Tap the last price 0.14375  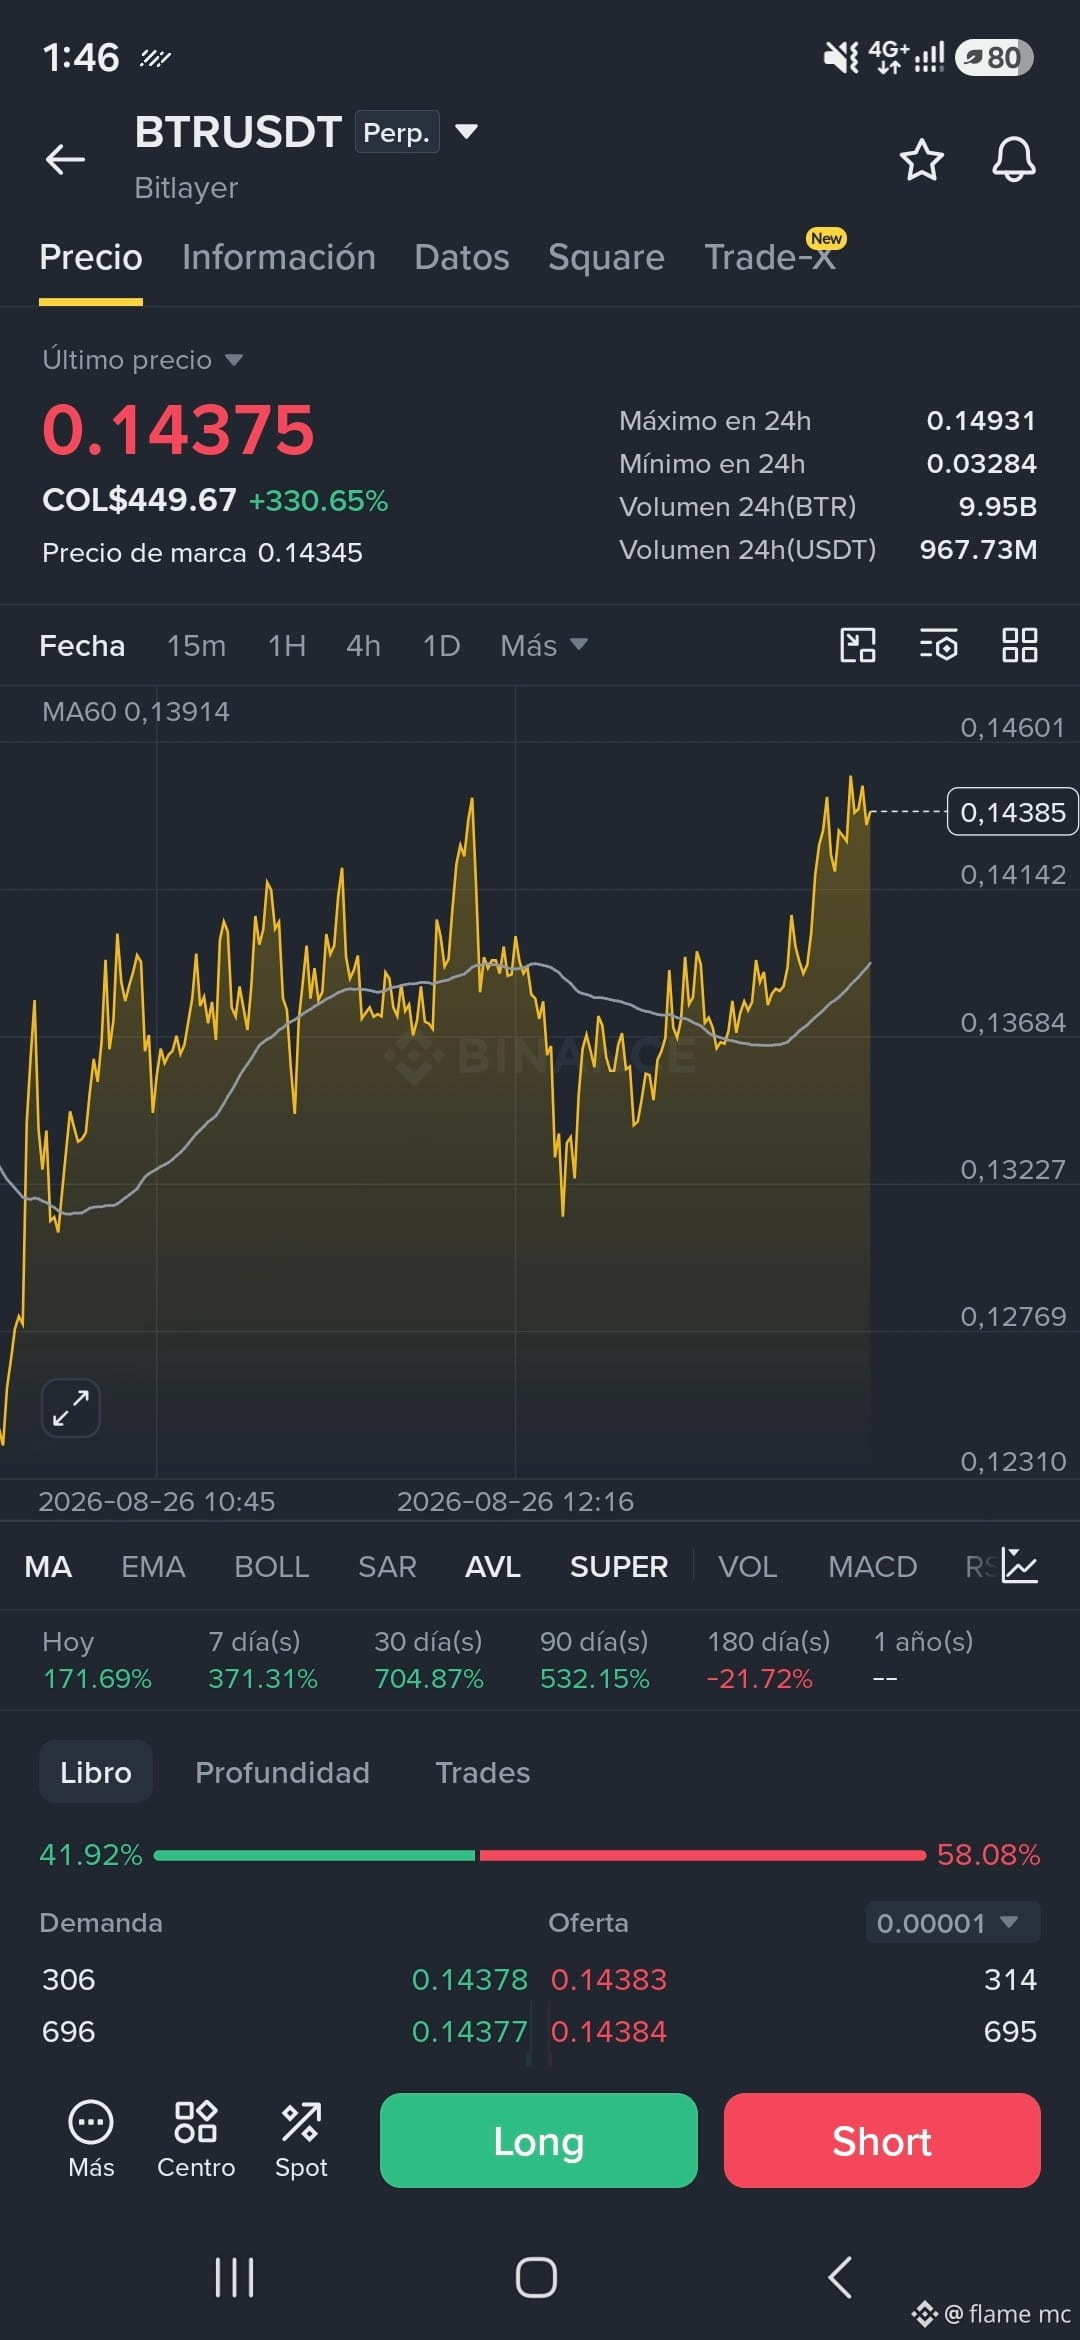pyautogui.click(x=178, y=430)
